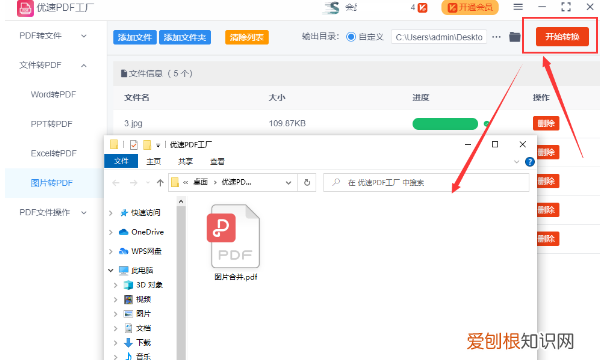Open the address bar history dropdown
The image size is (600, 360).
[x=289, y=183]
